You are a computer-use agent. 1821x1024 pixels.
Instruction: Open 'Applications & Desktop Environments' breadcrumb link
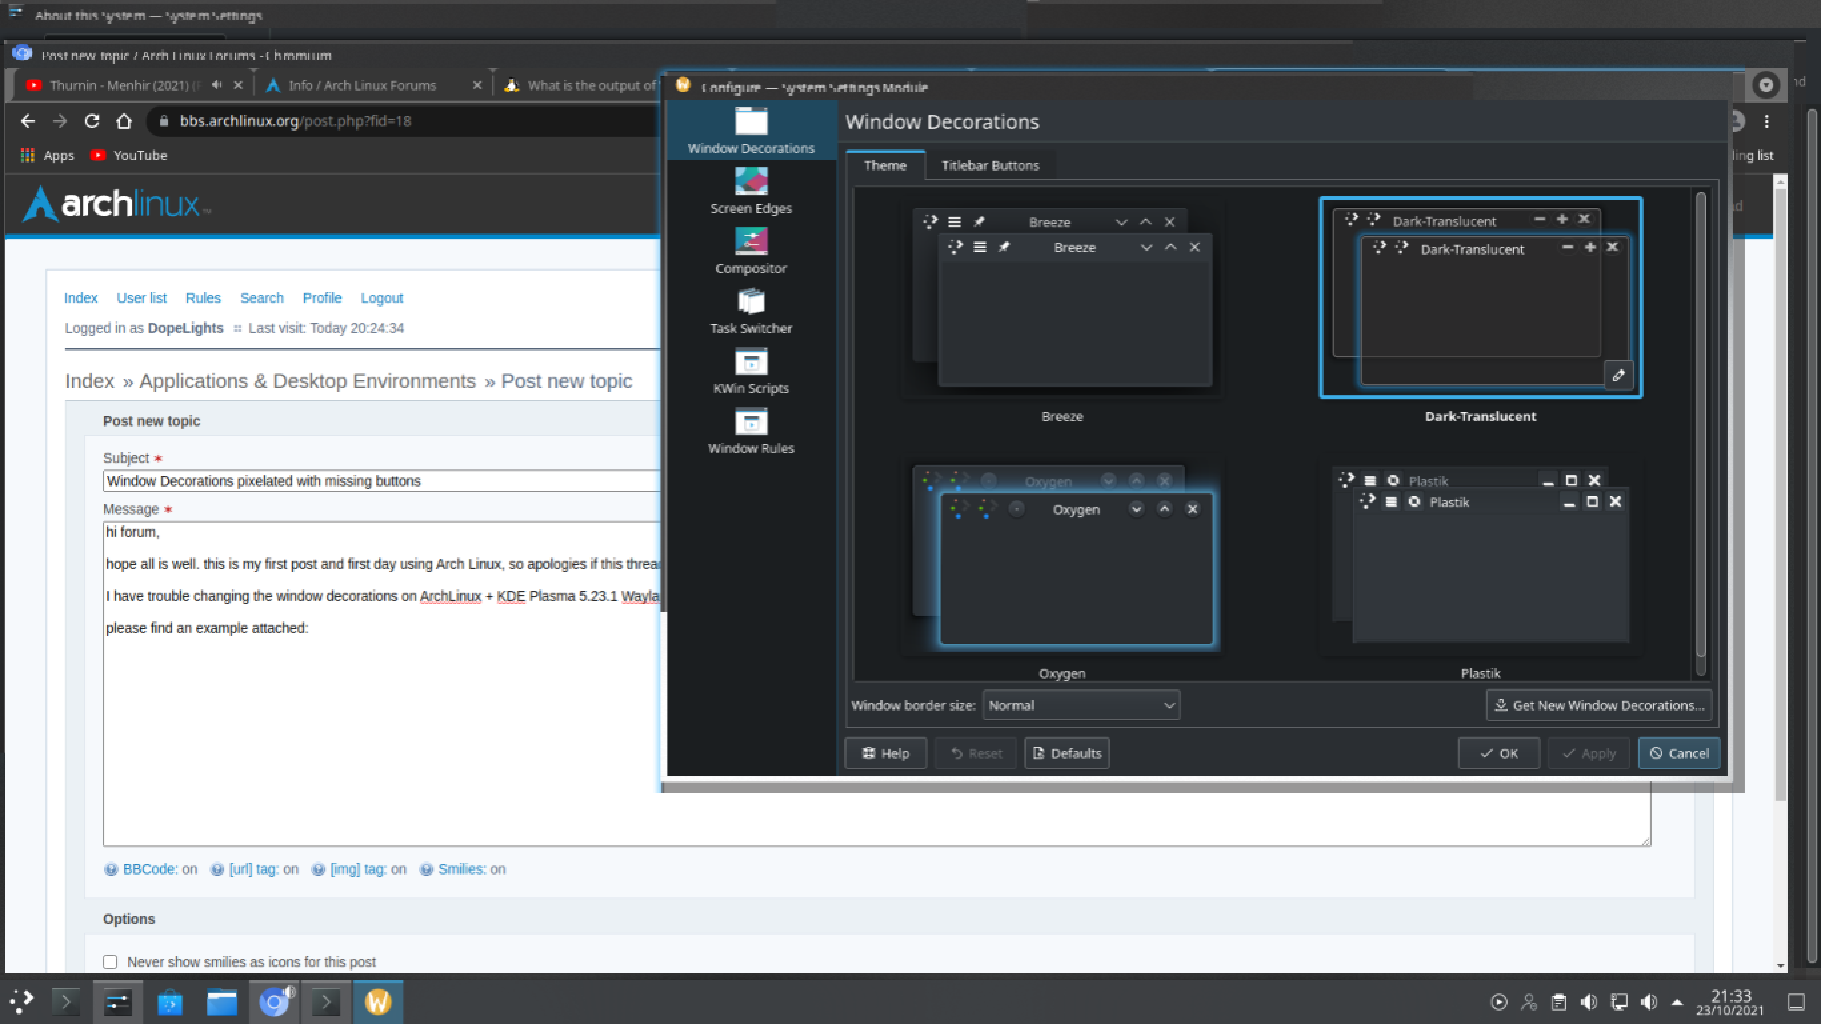(x=307, y=381)
